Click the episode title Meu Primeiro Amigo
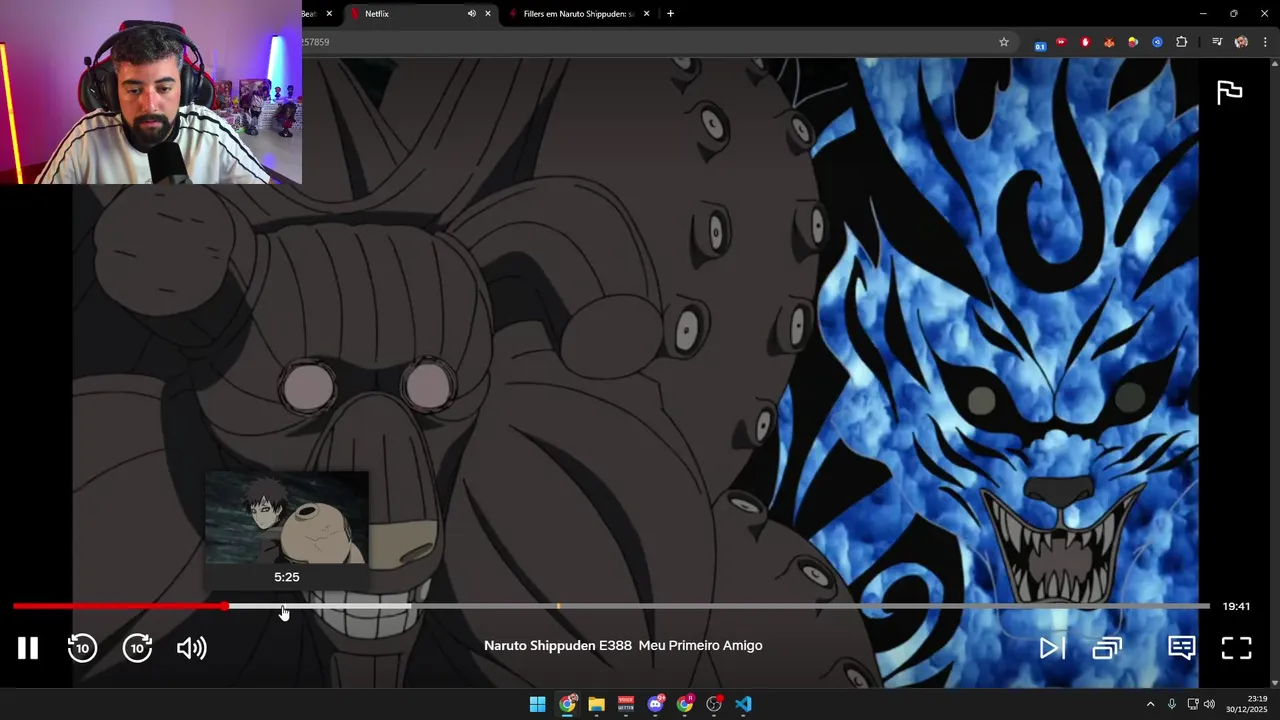 coord(700,646)
